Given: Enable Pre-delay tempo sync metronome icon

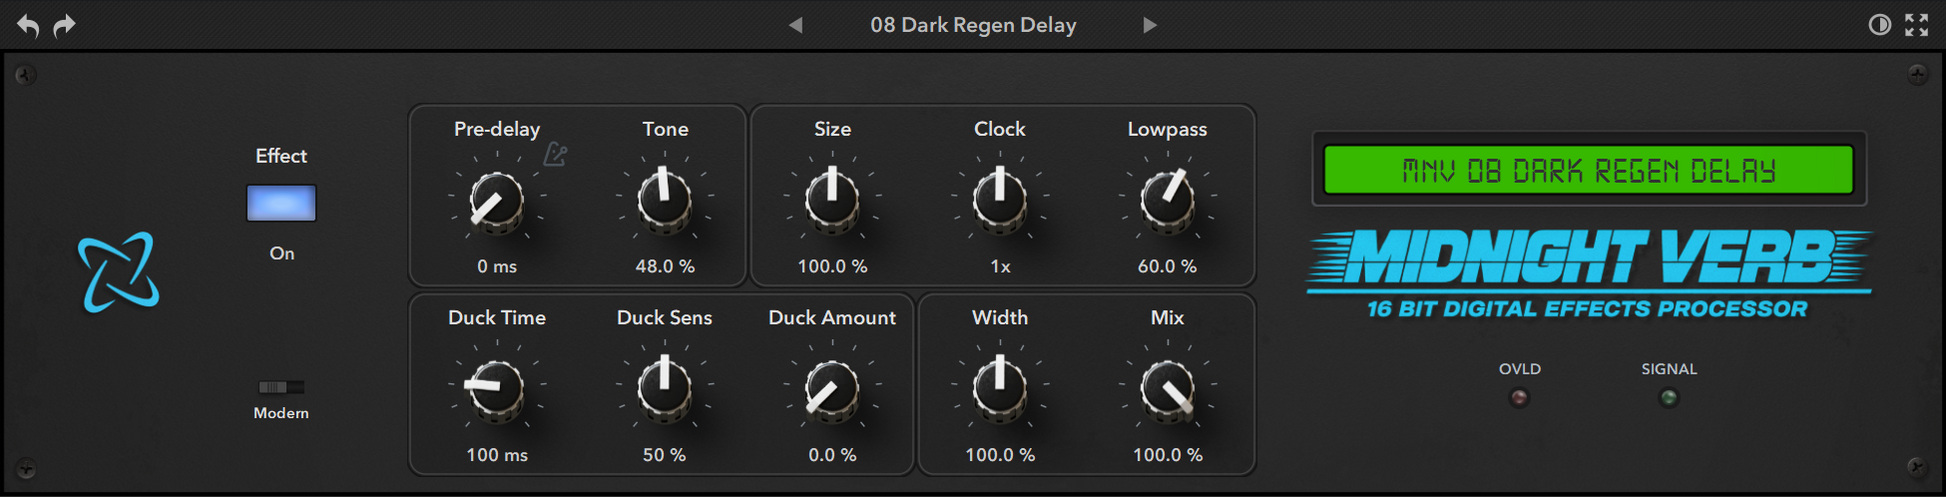Looking at the screenshot, I should pos(556,154).
